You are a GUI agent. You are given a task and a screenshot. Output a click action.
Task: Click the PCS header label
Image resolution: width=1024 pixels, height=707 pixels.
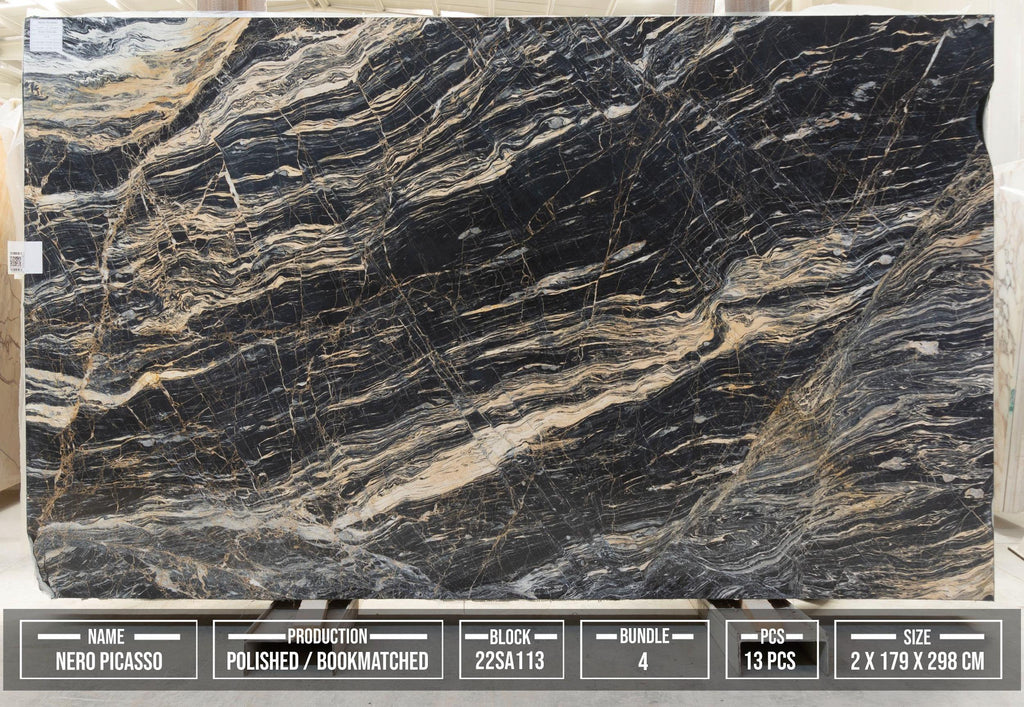pos(772,636)
